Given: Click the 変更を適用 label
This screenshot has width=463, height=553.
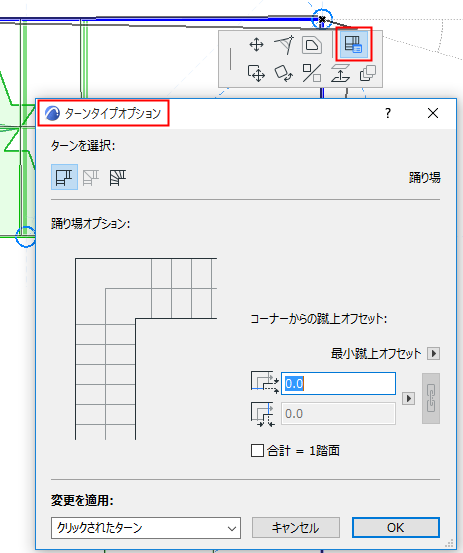Looking at the screenshot, I should (x=82, y=500).
